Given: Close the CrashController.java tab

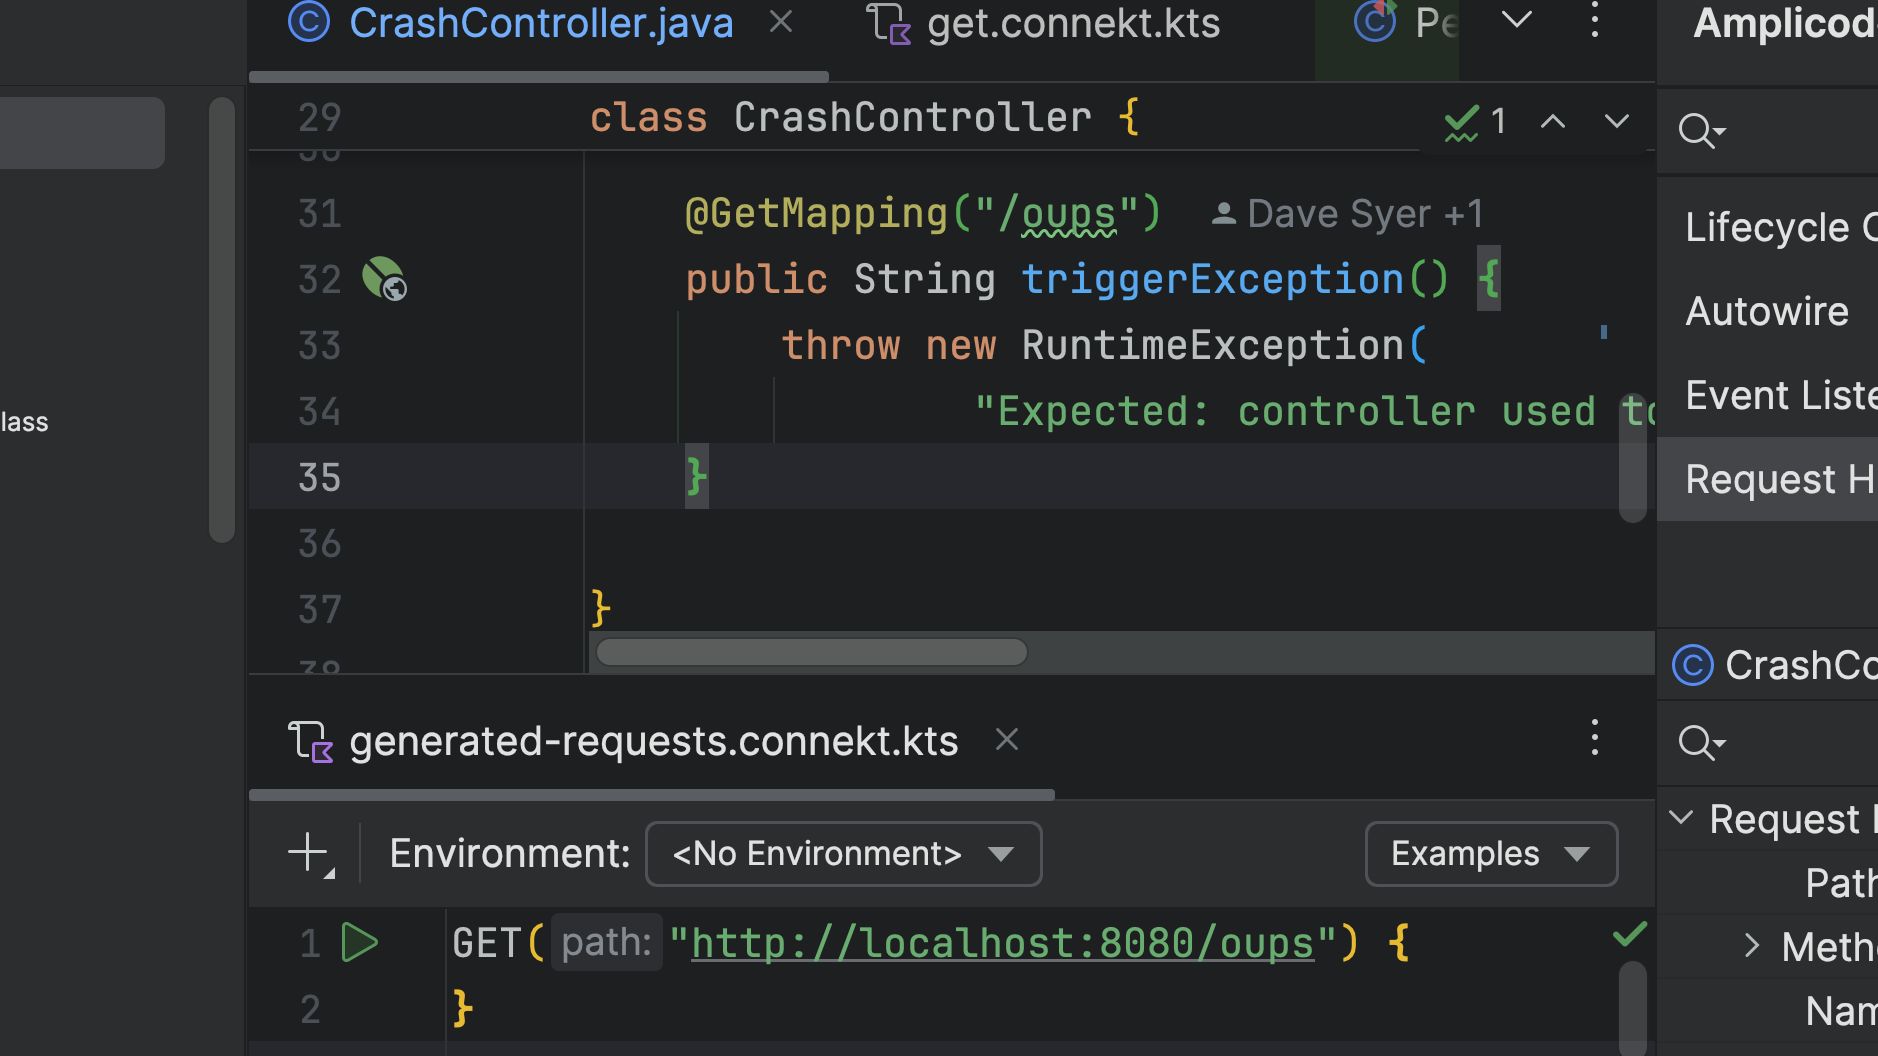Looking at the screenshot, I should tap(781, 22).
